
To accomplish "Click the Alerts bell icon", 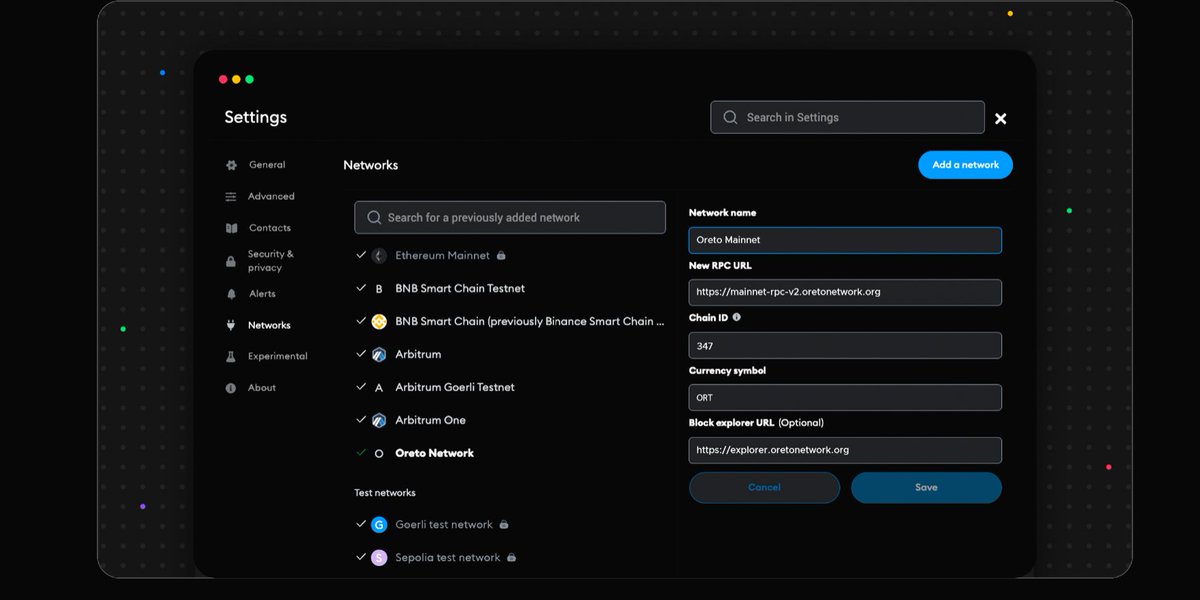I will [x=231, y=294].
